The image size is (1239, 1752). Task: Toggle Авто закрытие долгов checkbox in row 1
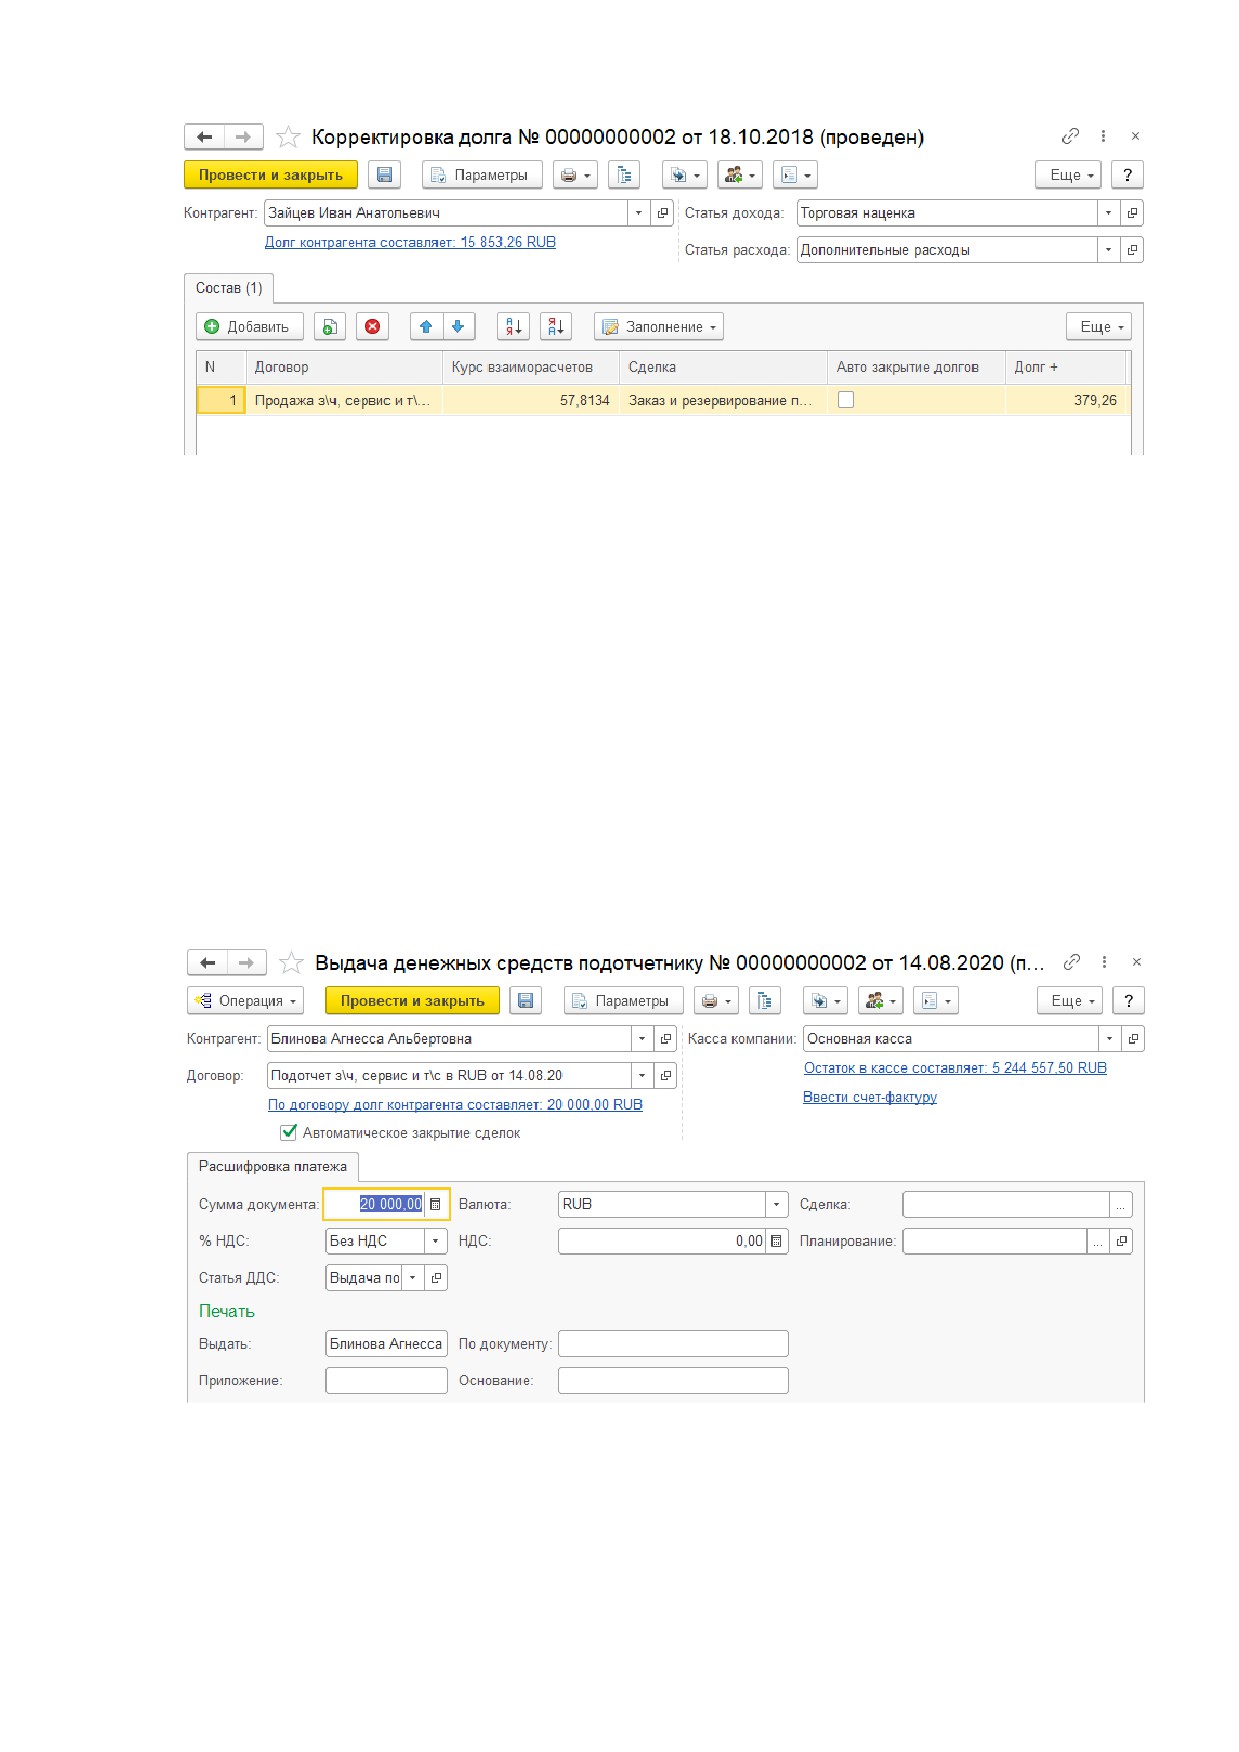point(846,400)
